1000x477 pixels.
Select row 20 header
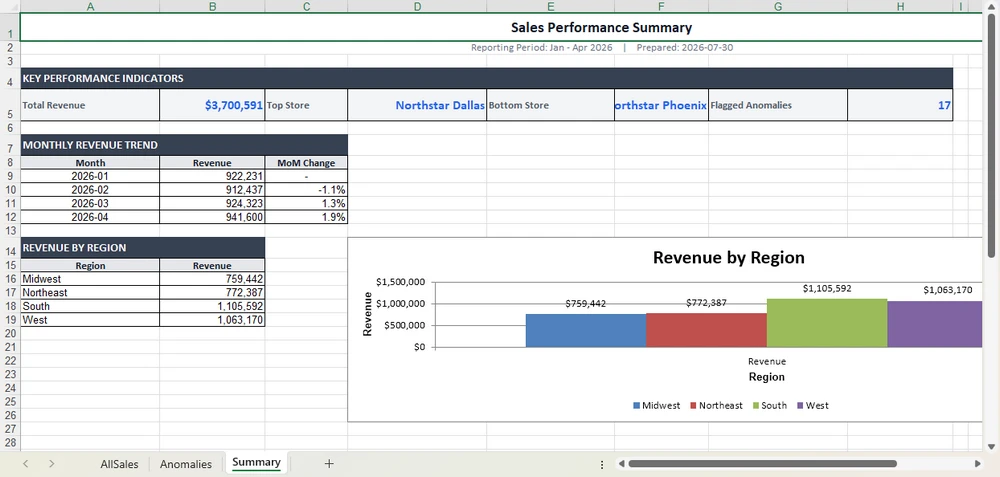pos(10,334)
